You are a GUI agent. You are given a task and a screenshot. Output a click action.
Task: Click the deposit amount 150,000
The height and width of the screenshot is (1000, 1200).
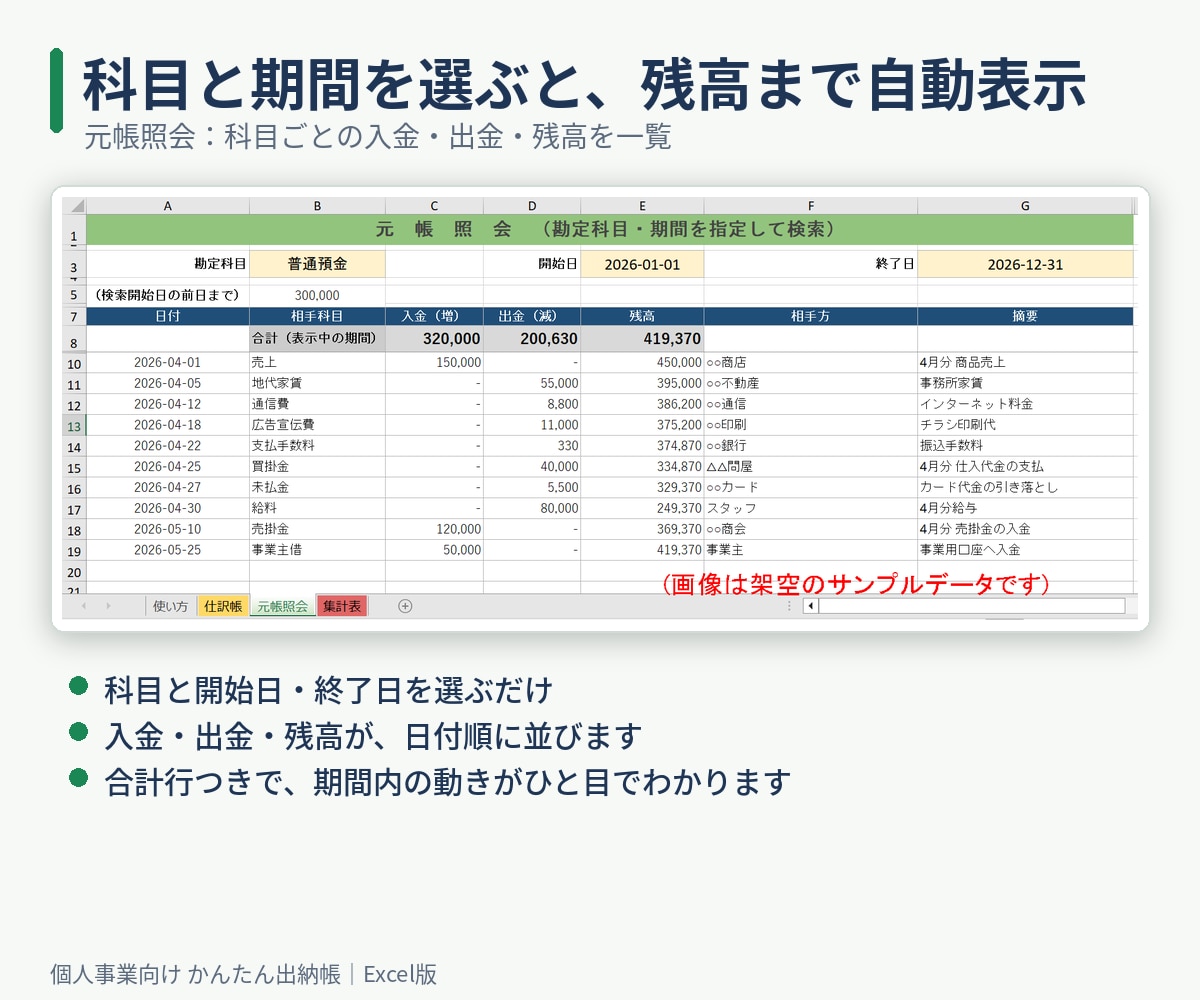[434, 363]
